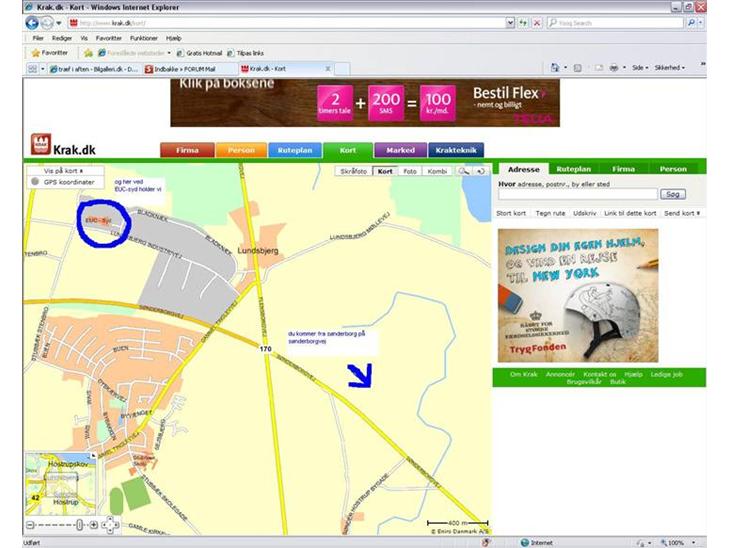Switch map view to Foto
Screen dimensions: 730x548
point(409,171)
